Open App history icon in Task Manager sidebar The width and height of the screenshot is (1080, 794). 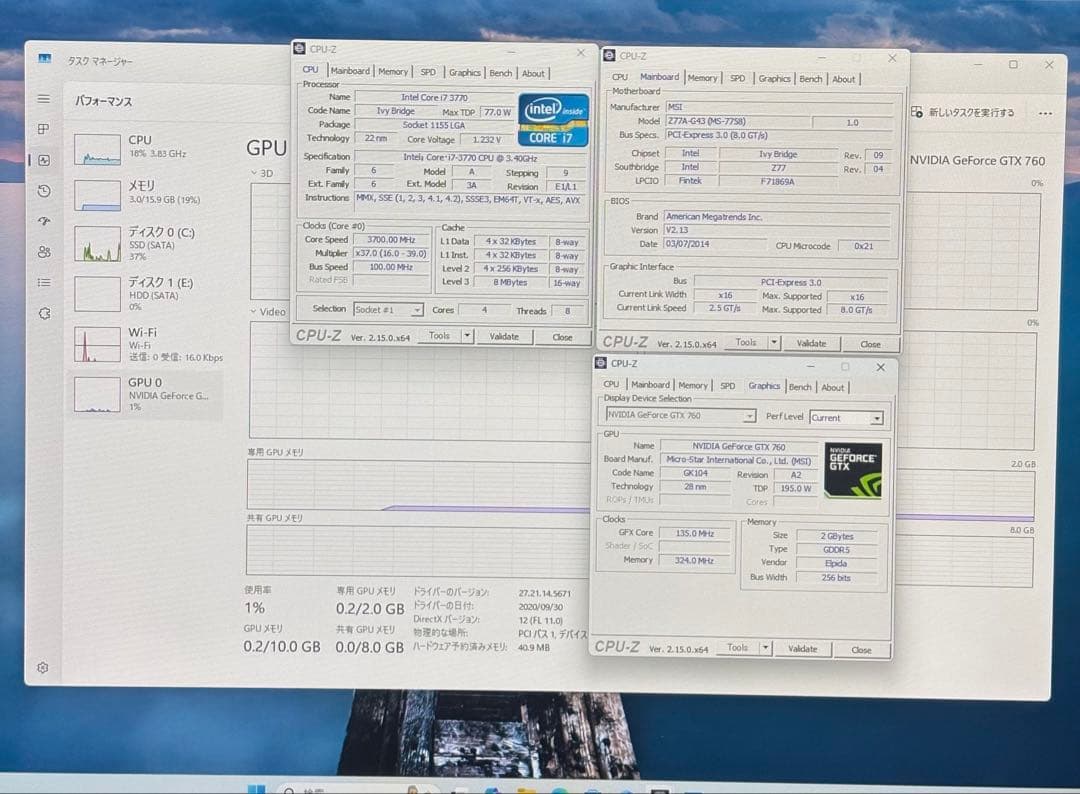44,191
